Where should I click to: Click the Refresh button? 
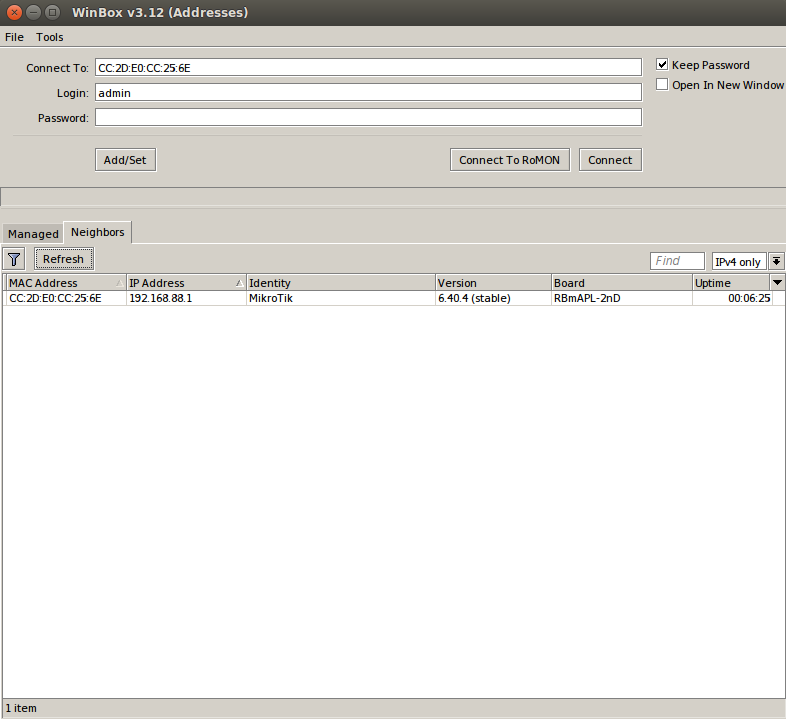[63, 259]
